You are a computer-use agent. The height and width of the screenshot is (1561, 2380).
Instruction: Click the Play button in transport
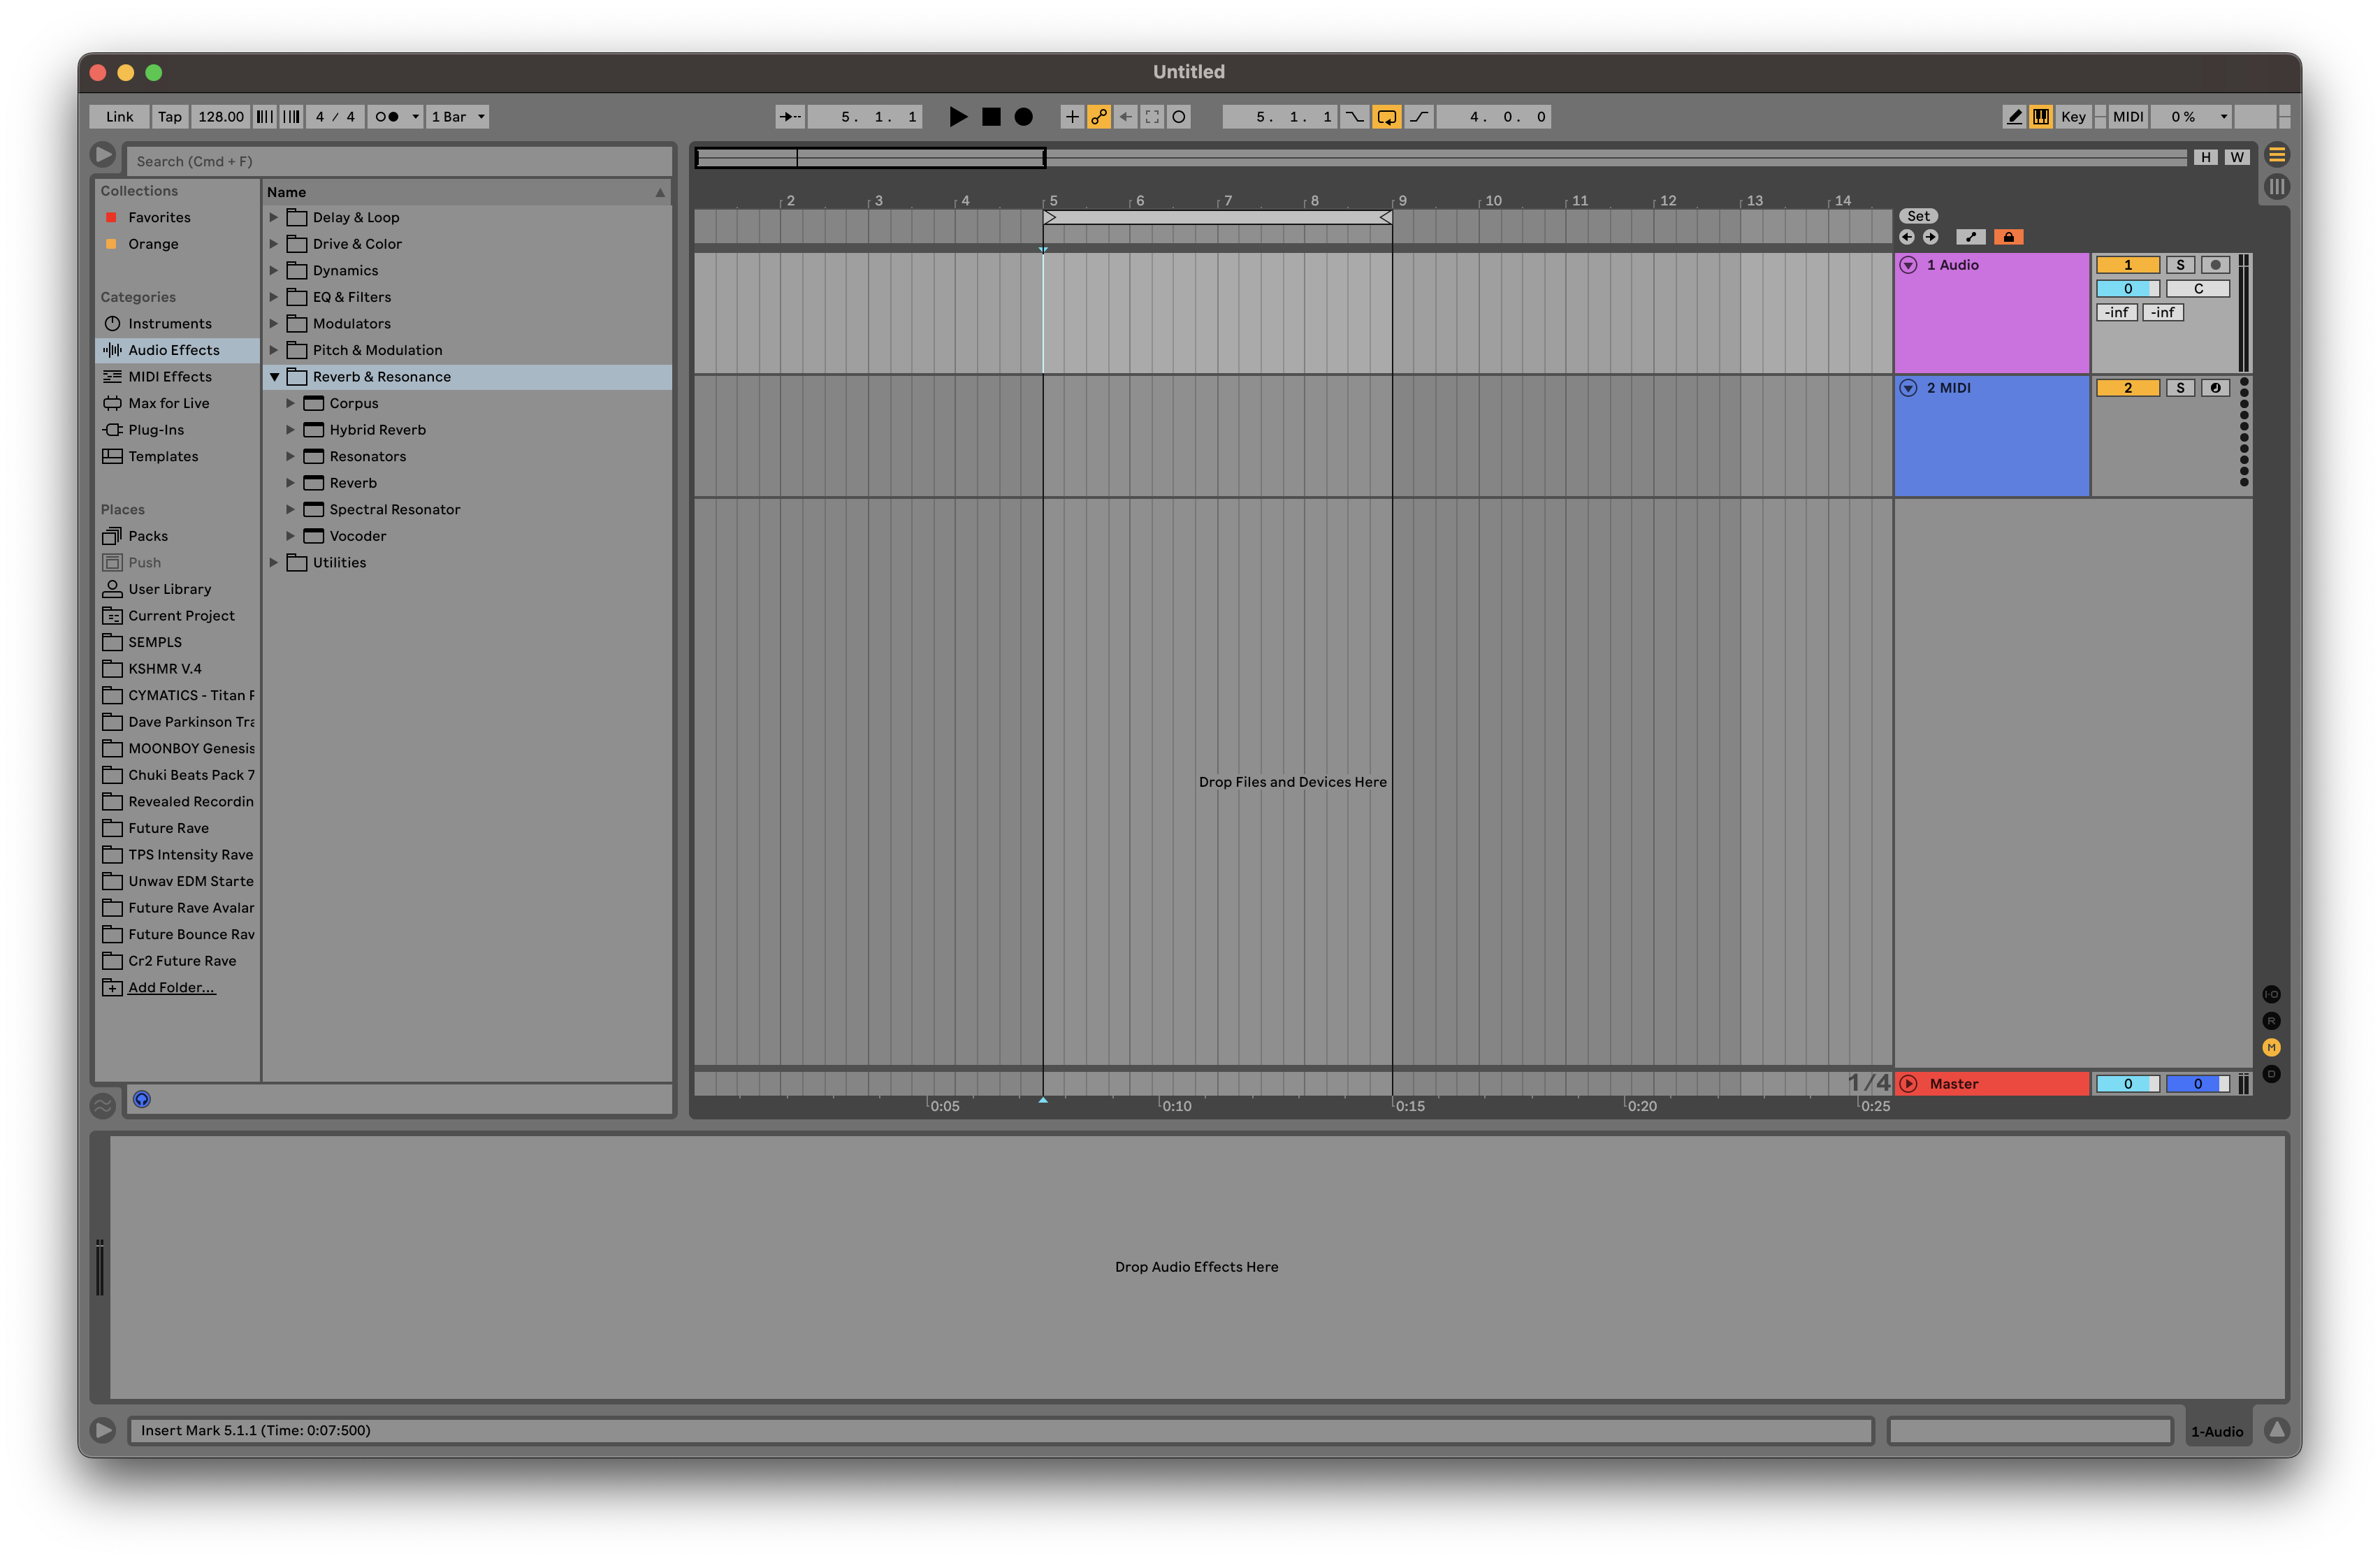click(957, 117)
